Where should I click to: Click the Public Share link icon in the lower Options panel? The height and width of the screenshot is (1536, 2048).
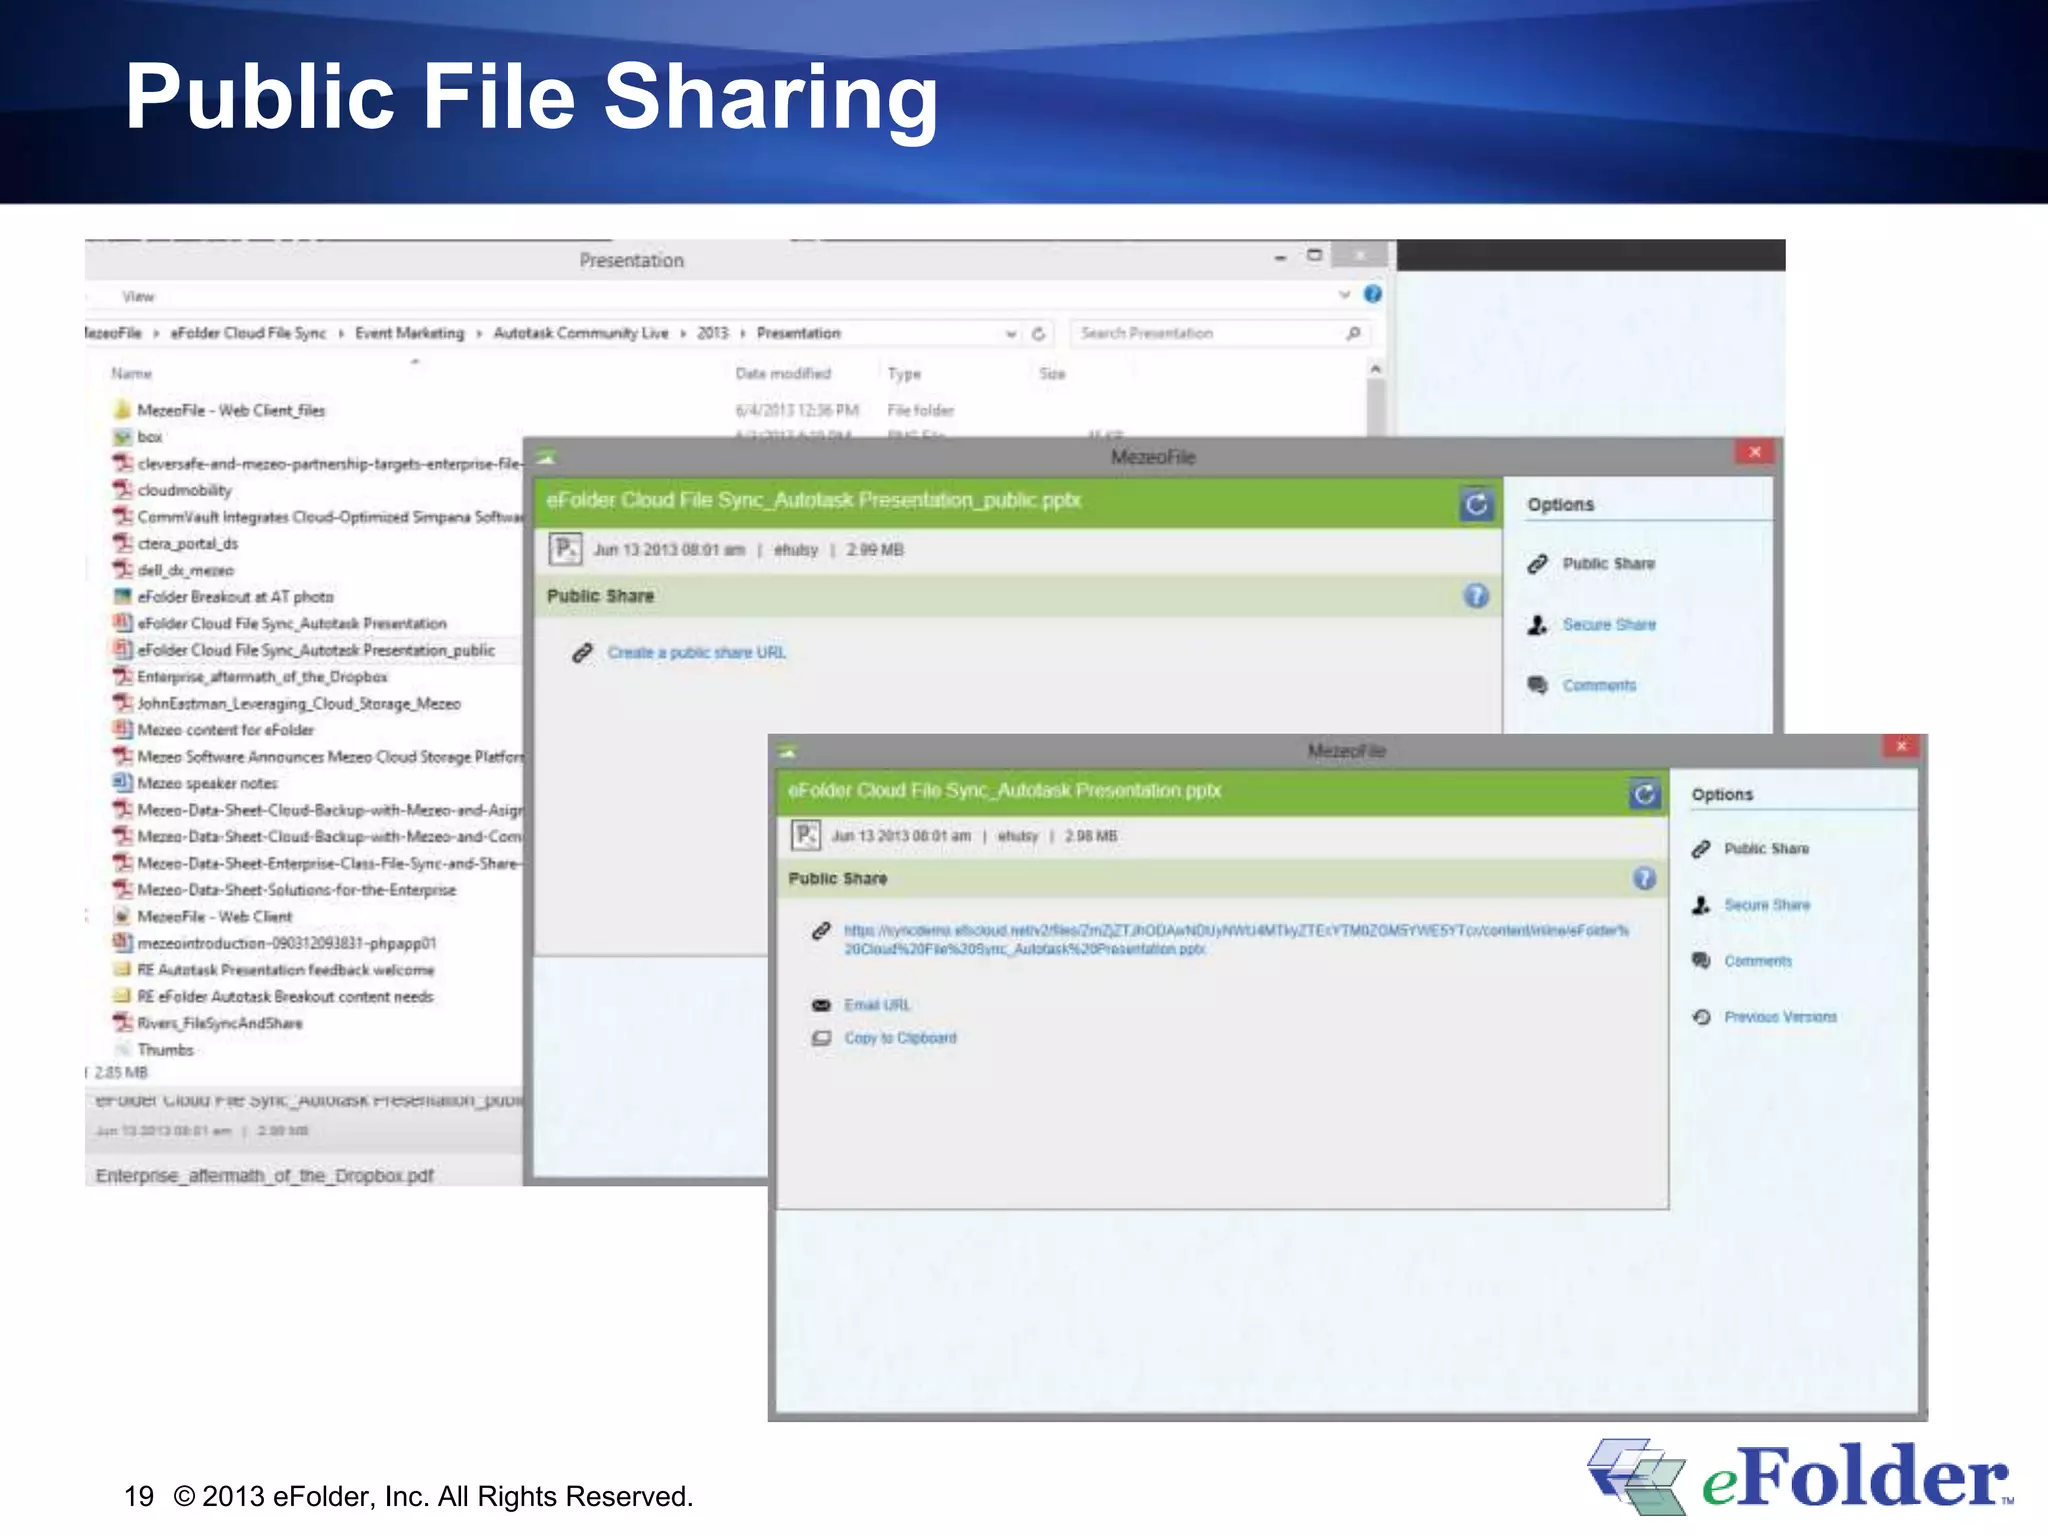coord(1701,849)
